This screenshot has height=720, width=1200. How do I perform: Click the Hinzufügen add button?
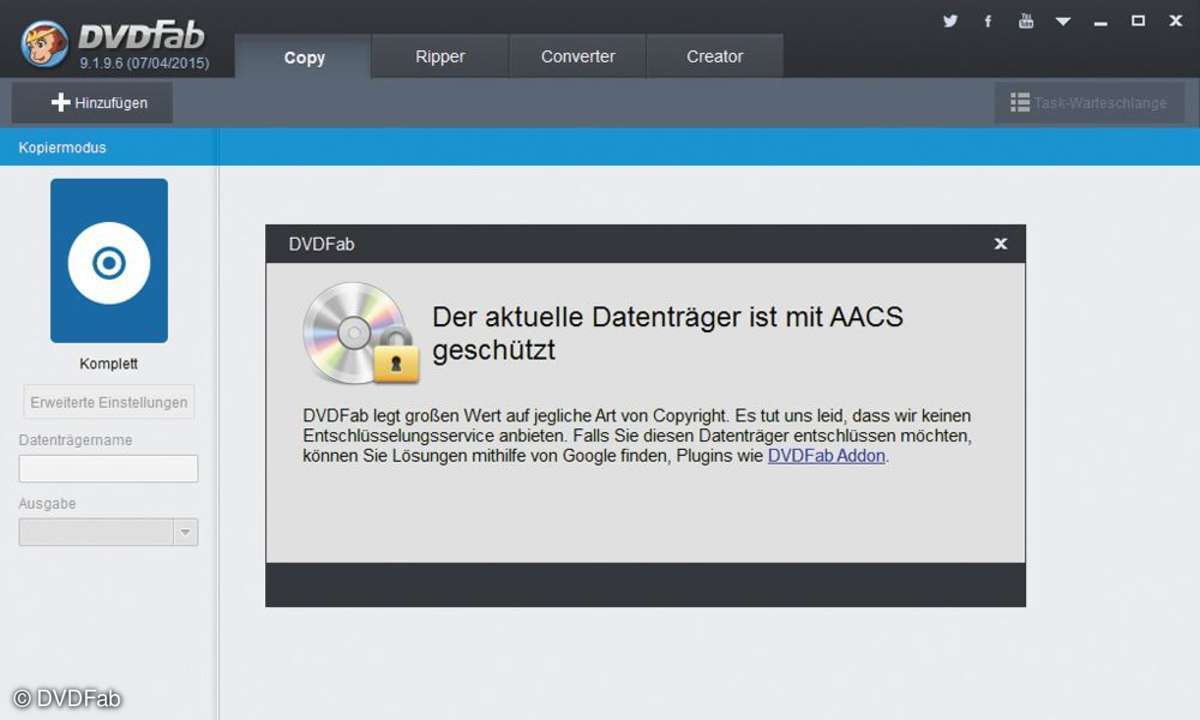click(92, 103)
